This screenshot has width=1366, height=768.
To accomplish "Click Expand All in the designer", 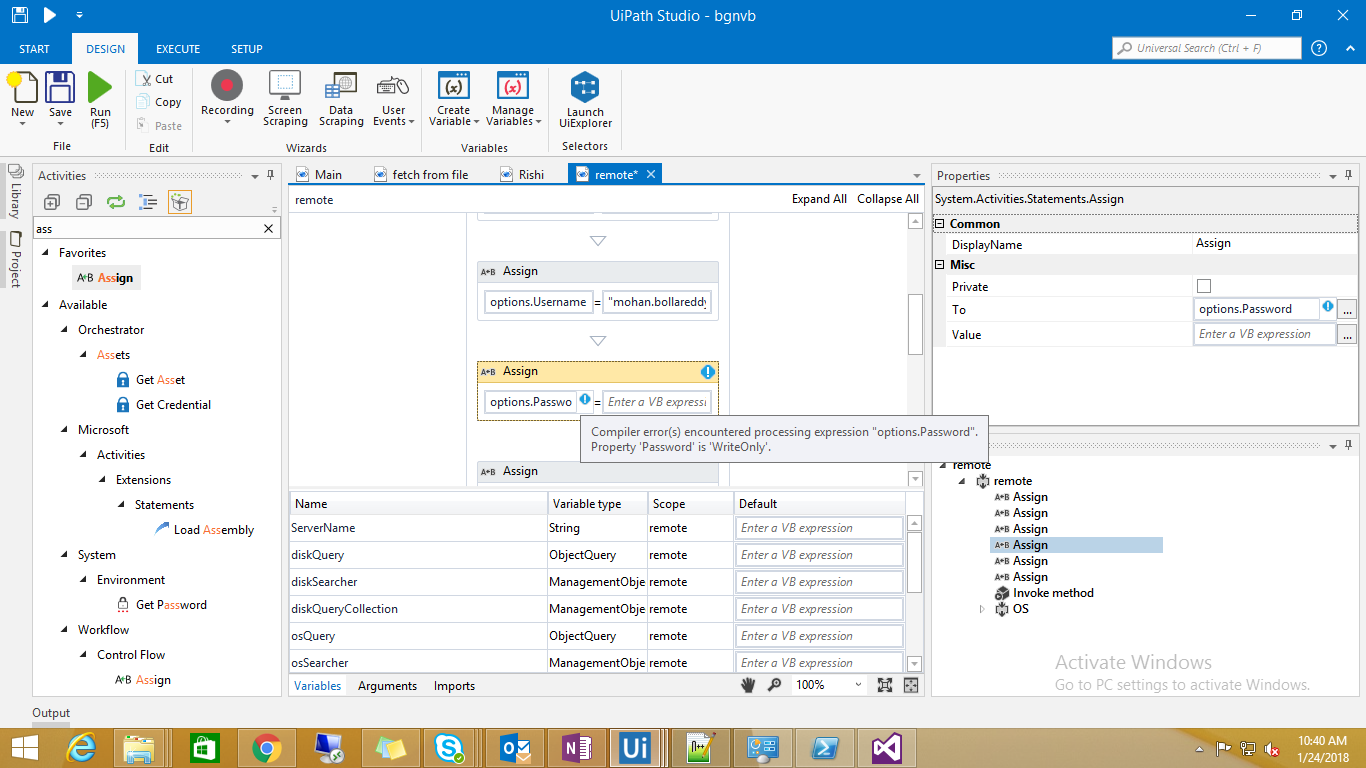I will 819,199.
